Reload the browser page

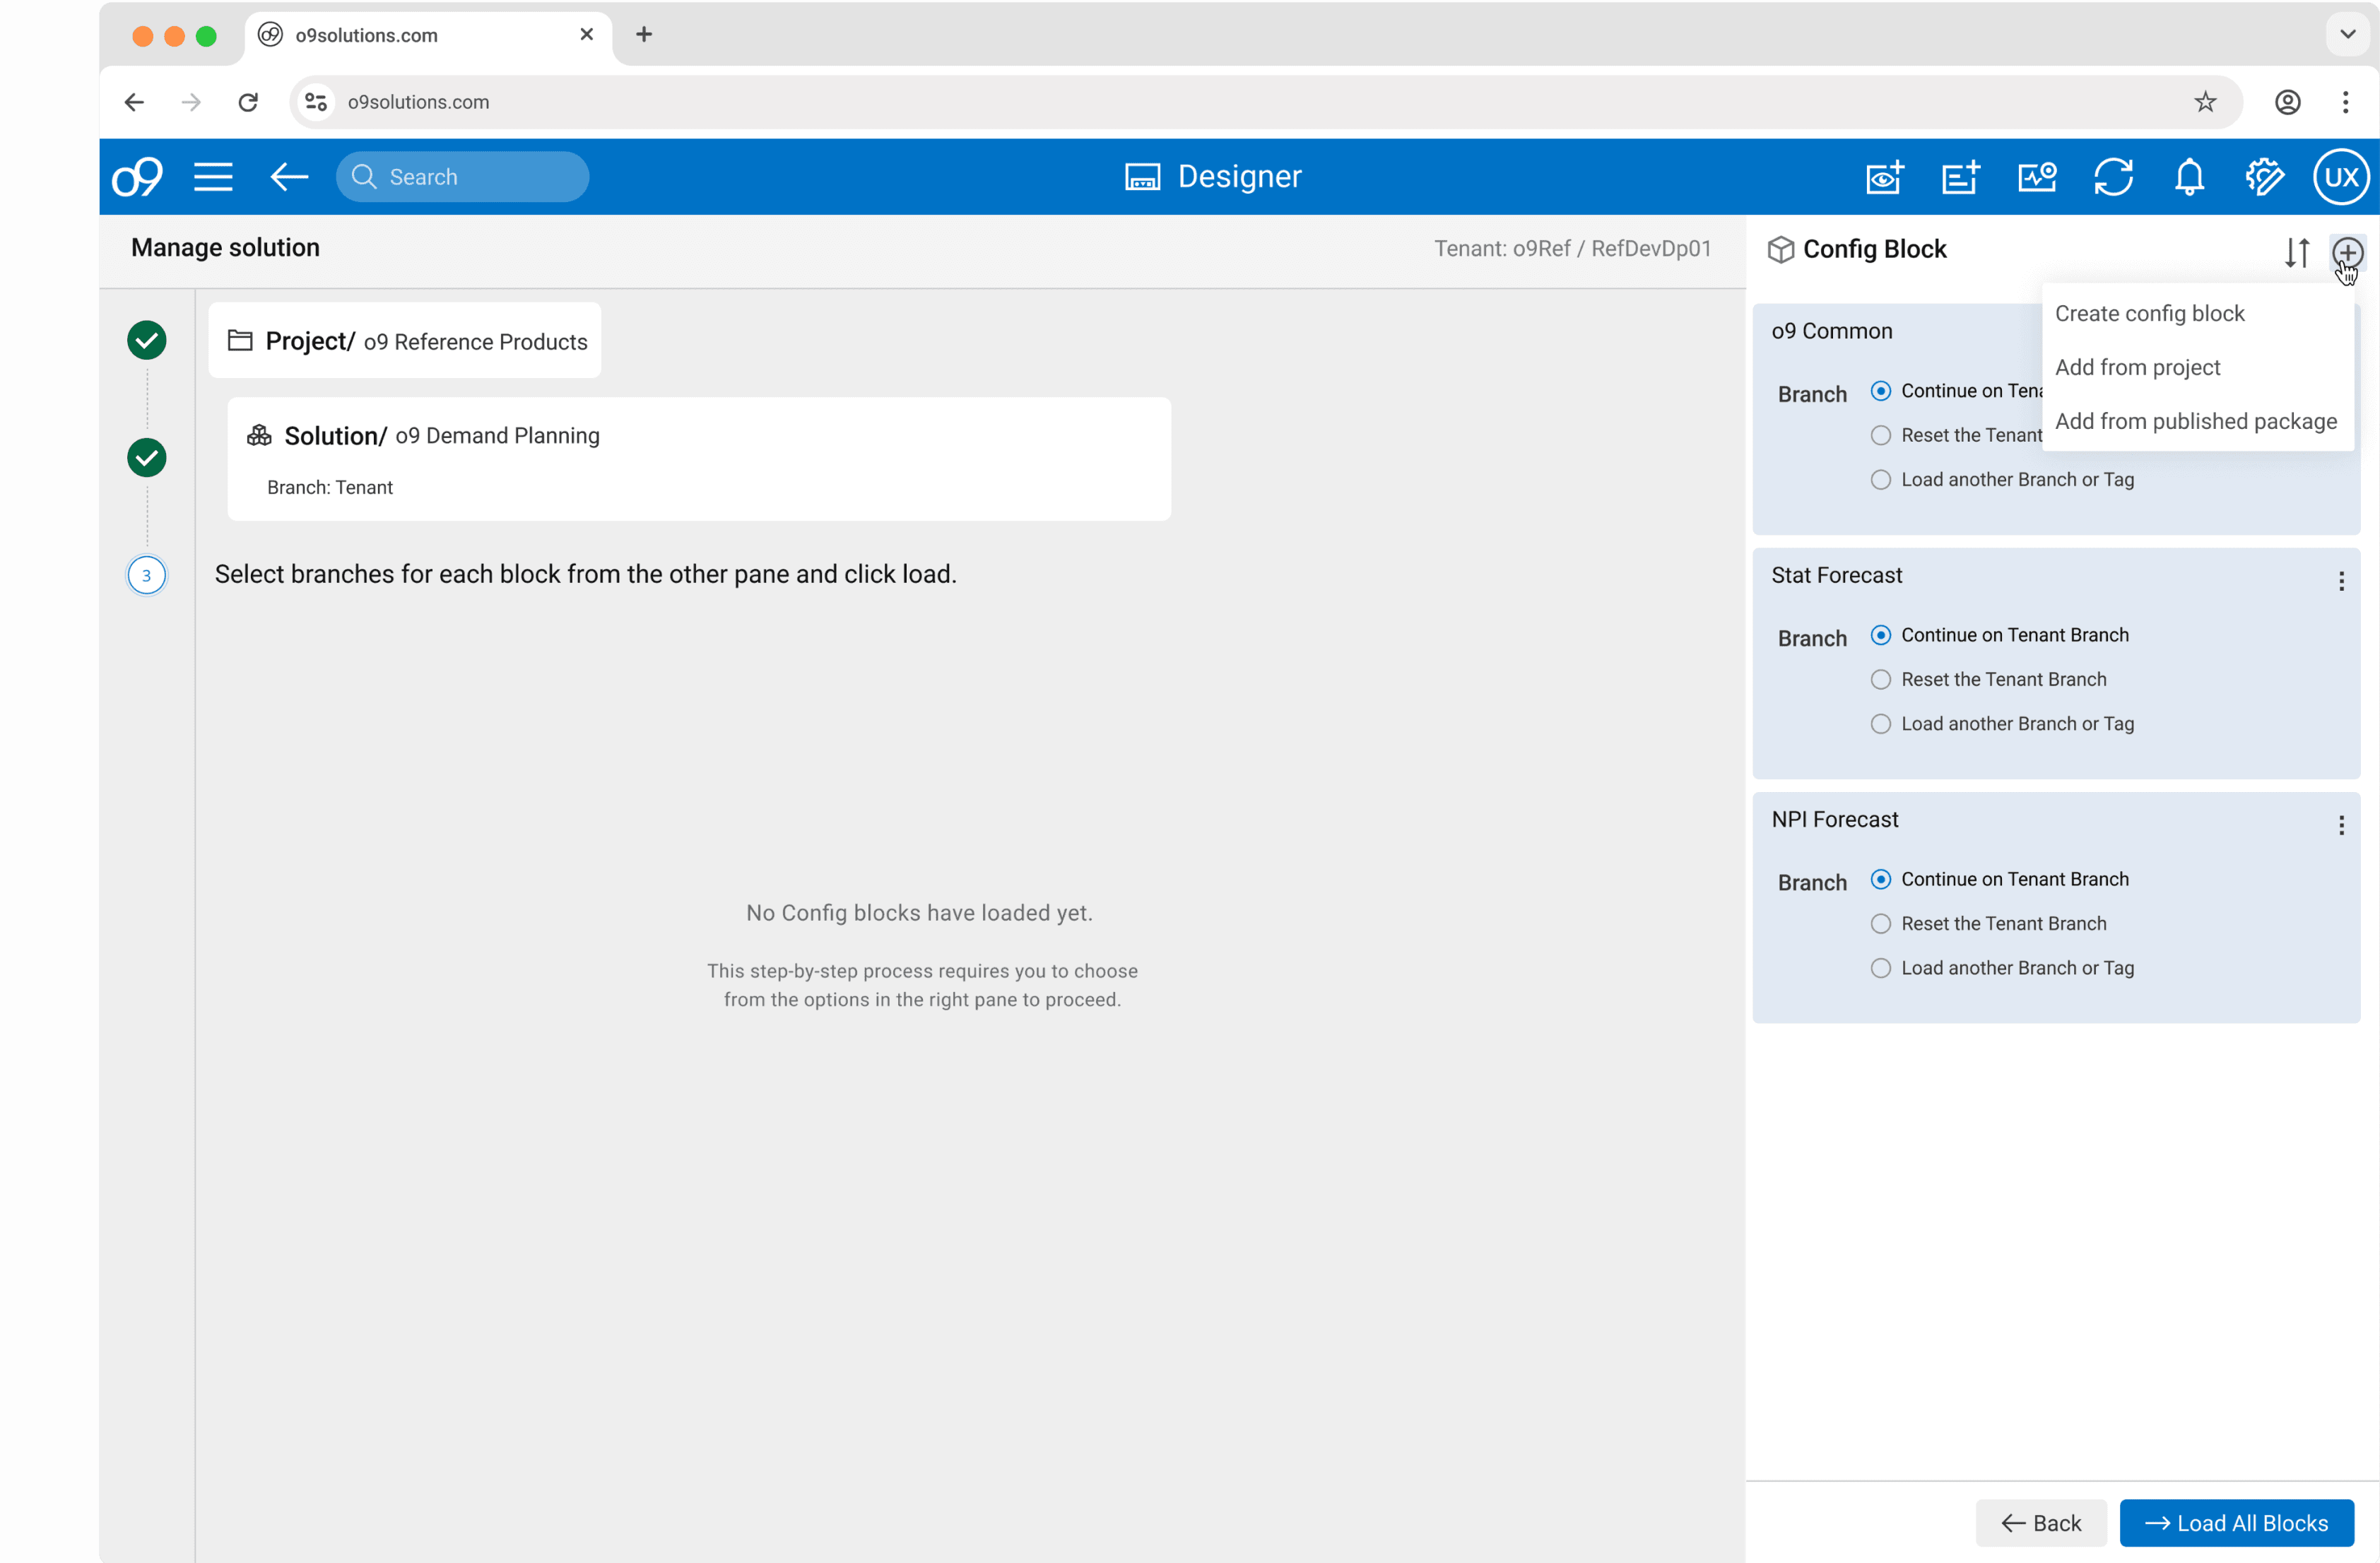tap(248, 102)
